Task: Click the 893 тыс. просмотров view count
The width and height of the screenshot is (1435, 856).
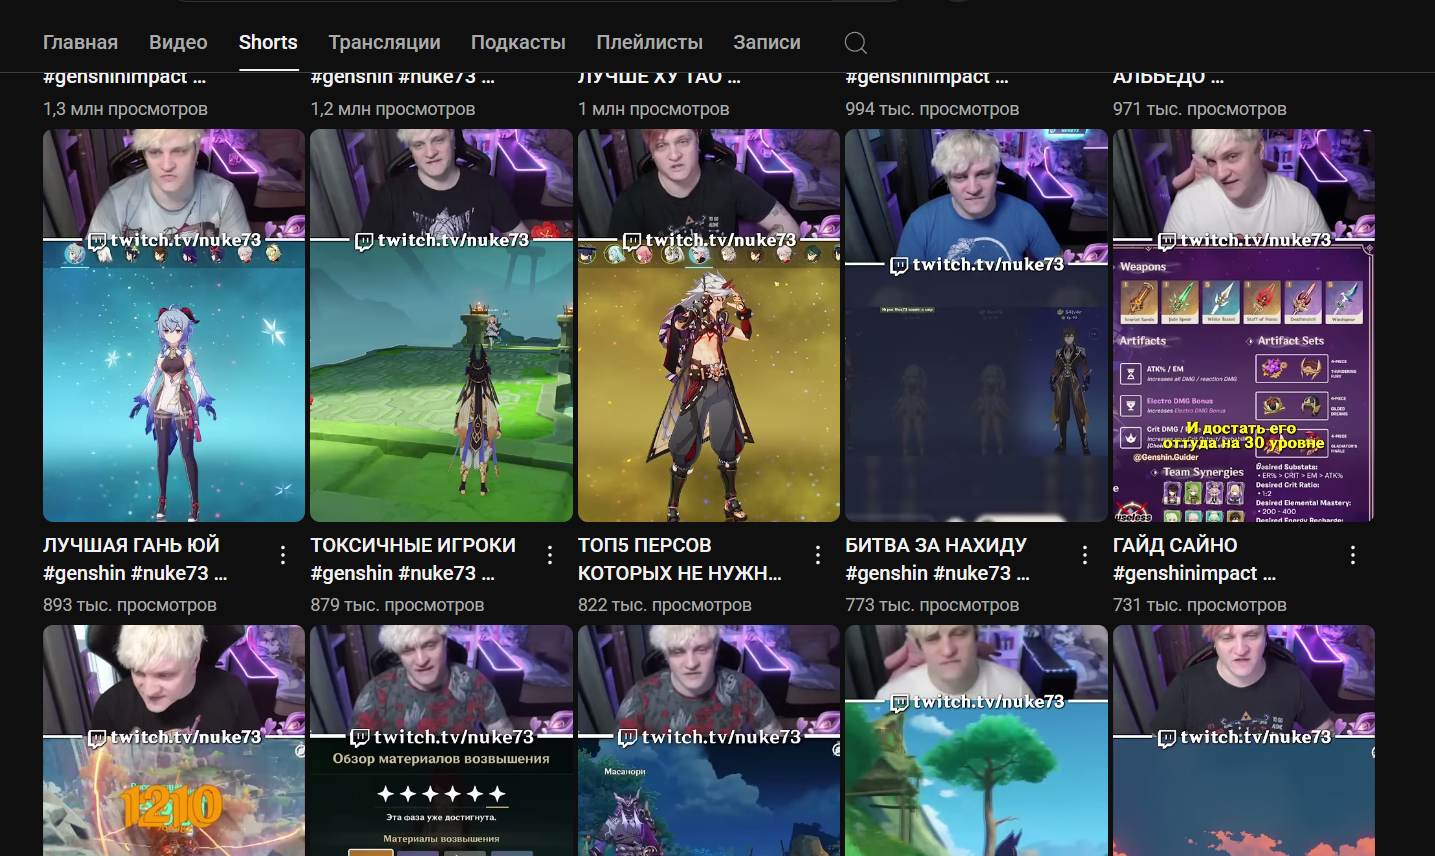Action: (x=130, y=605)
